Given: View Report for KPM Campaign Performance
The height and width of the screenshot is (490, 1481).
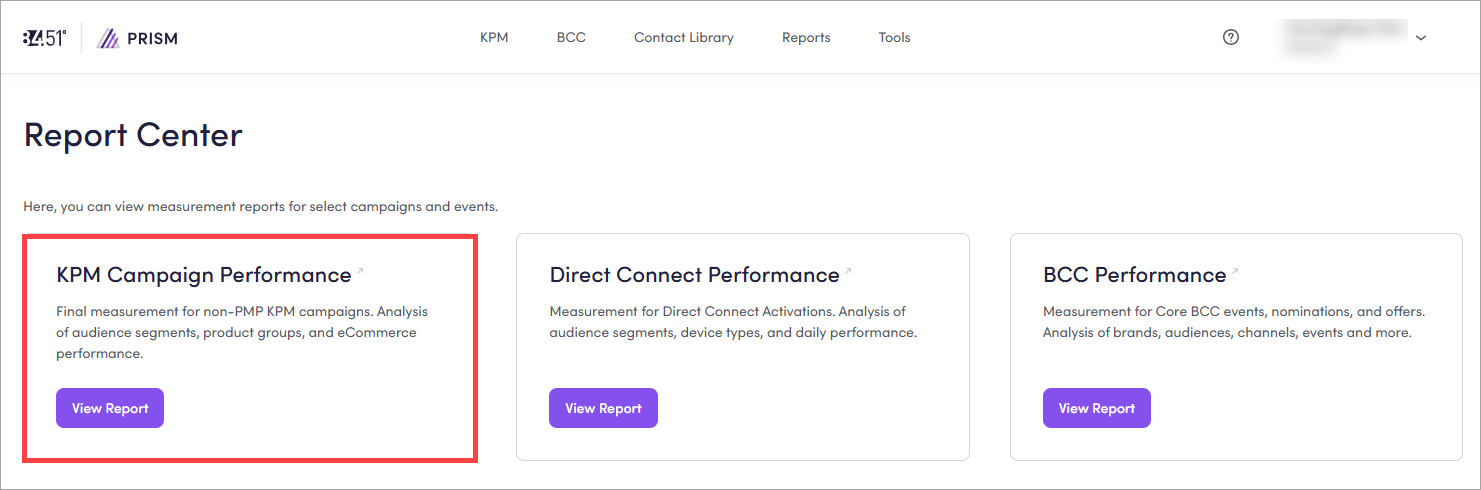Looking at the screenshot, I should click(x=110, y=408).
